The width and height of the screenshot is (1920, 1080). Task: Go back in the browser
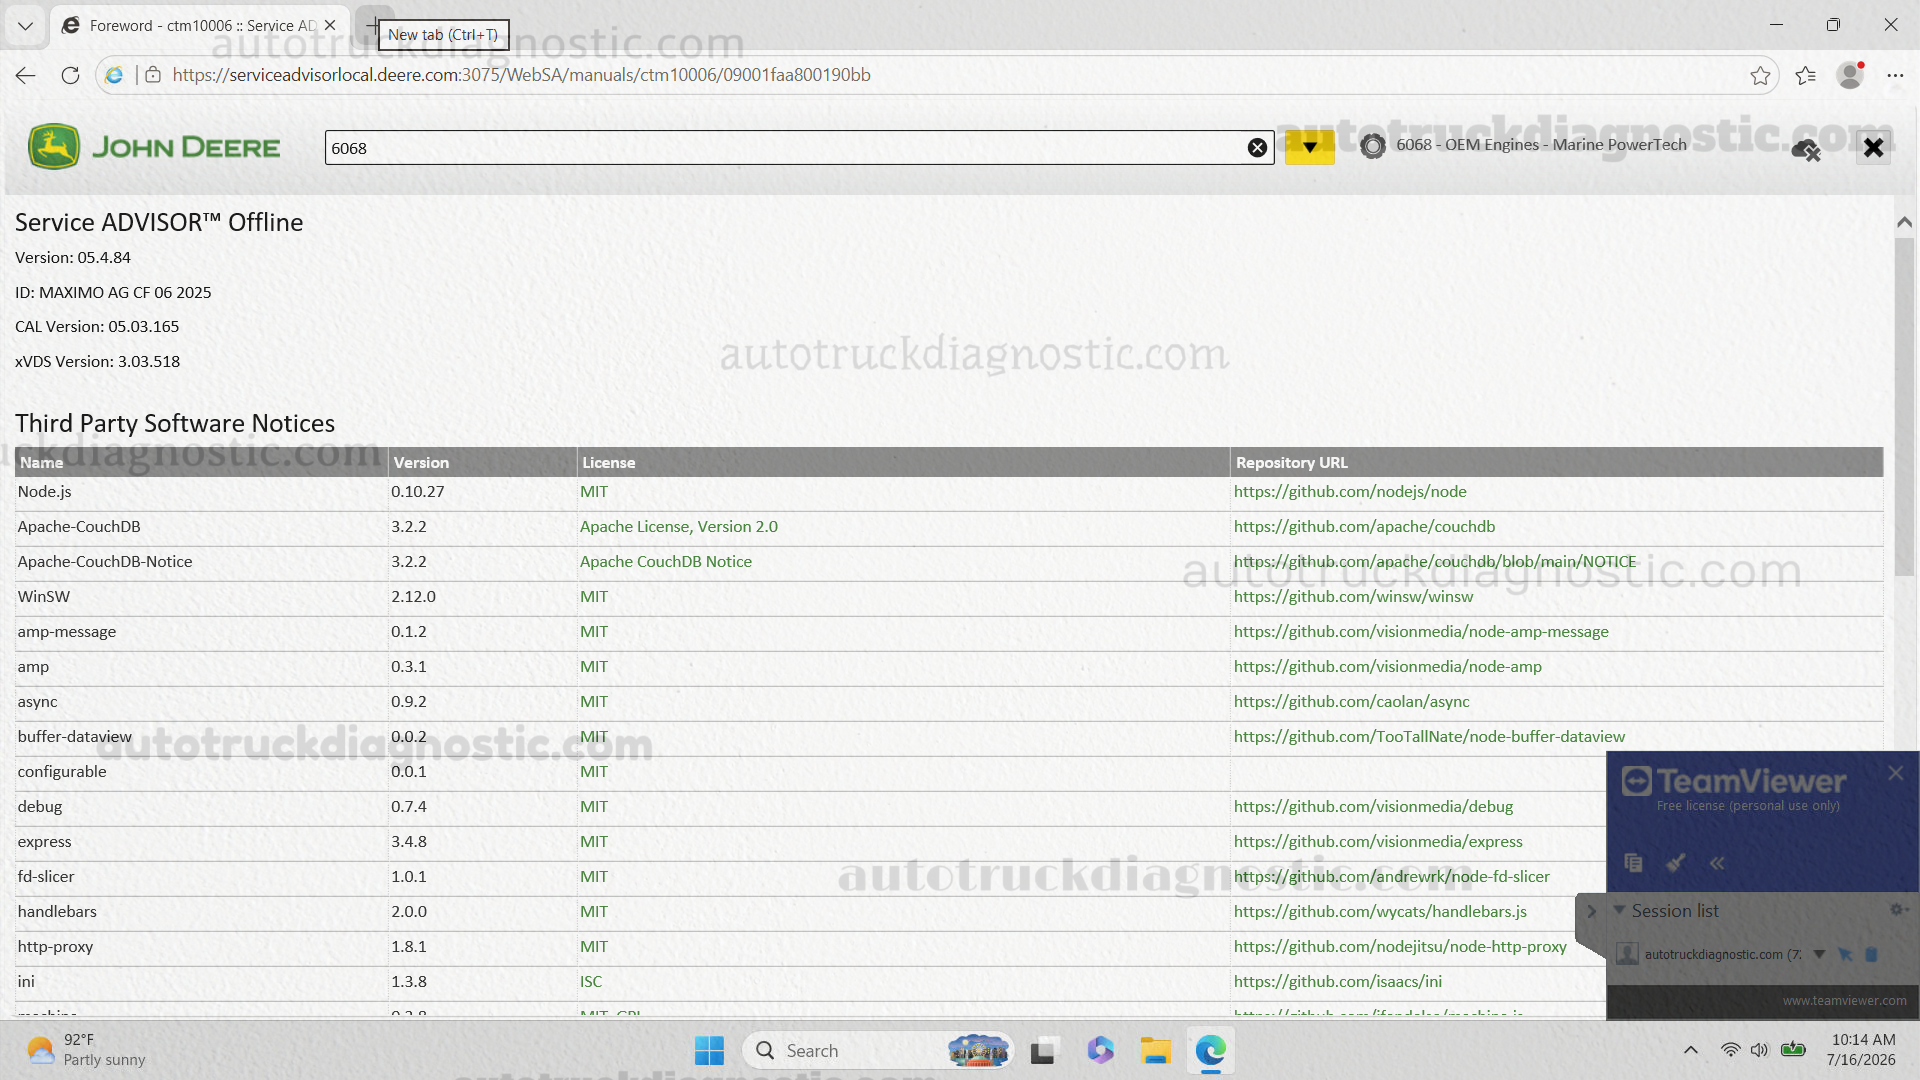click(26, 75)
